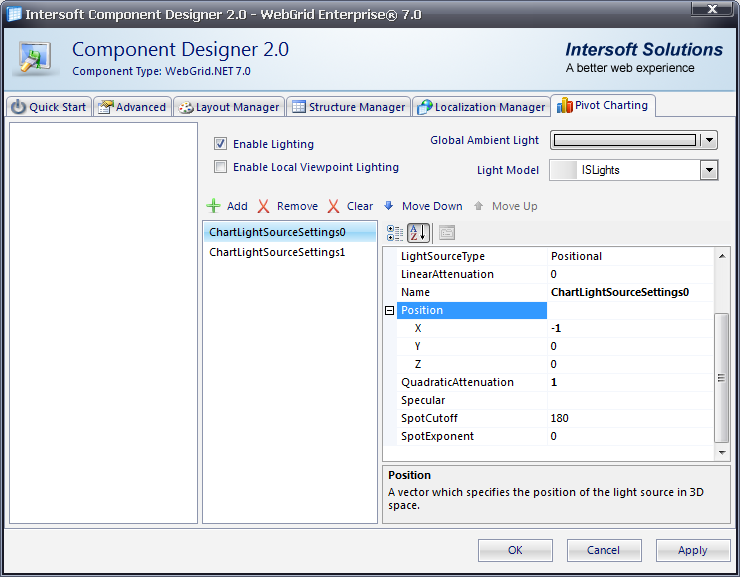Open the Light Model dropdown
This screenshot has height=577, width=740.
tap(709, 170)
